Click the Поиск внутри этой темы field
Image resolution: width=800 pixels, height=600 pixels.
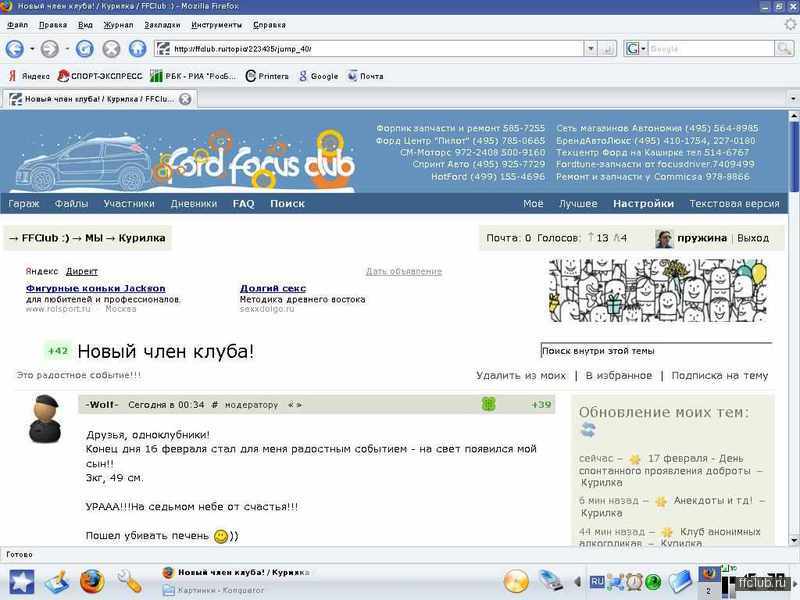[655, 351]
